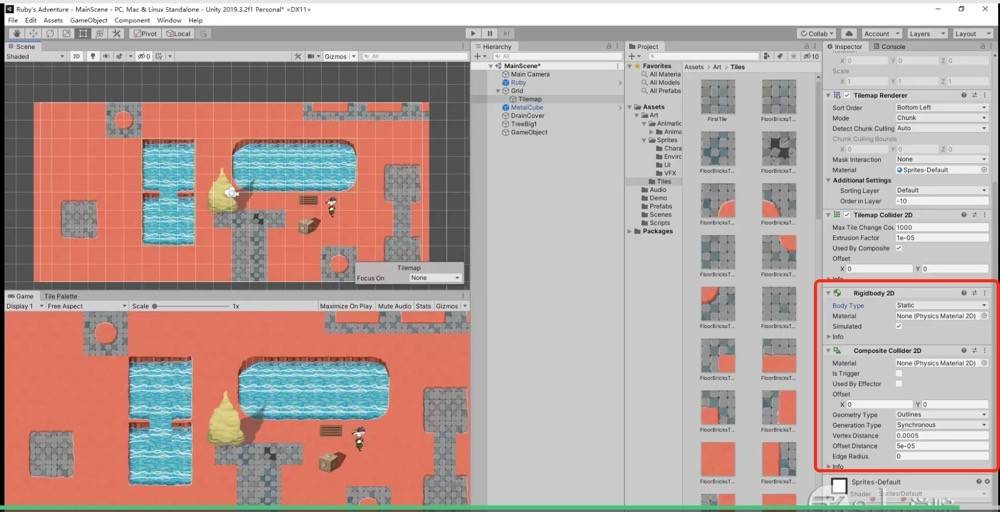Uncheck Used By Composite checkbox
This screenshot has width=1000, height=512.
pyautogui.click(x=899, y=248)
